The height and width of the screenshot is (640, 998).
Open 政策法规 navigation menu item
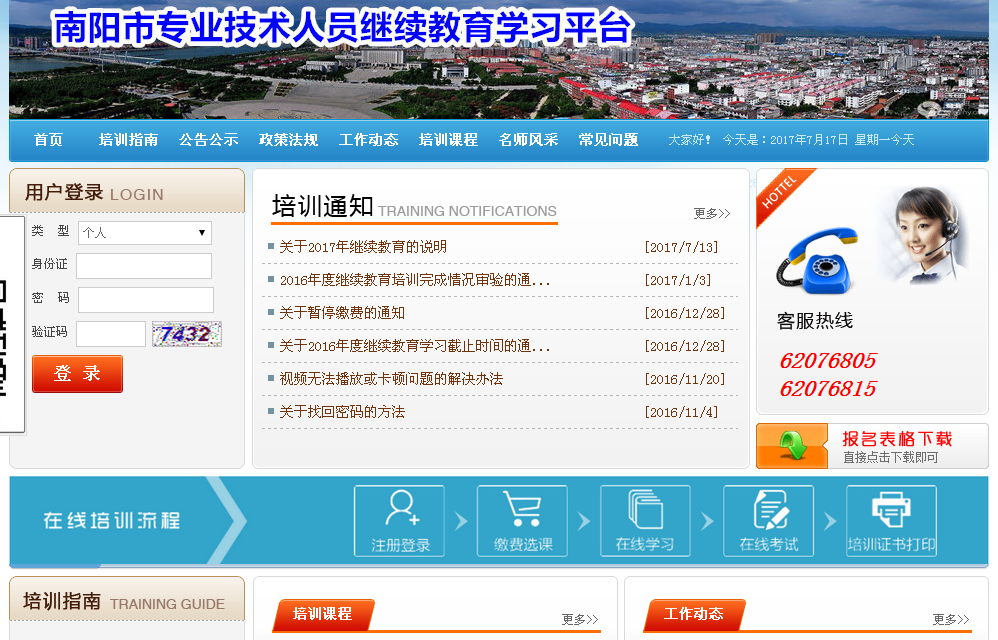click(x=288, y=140)
